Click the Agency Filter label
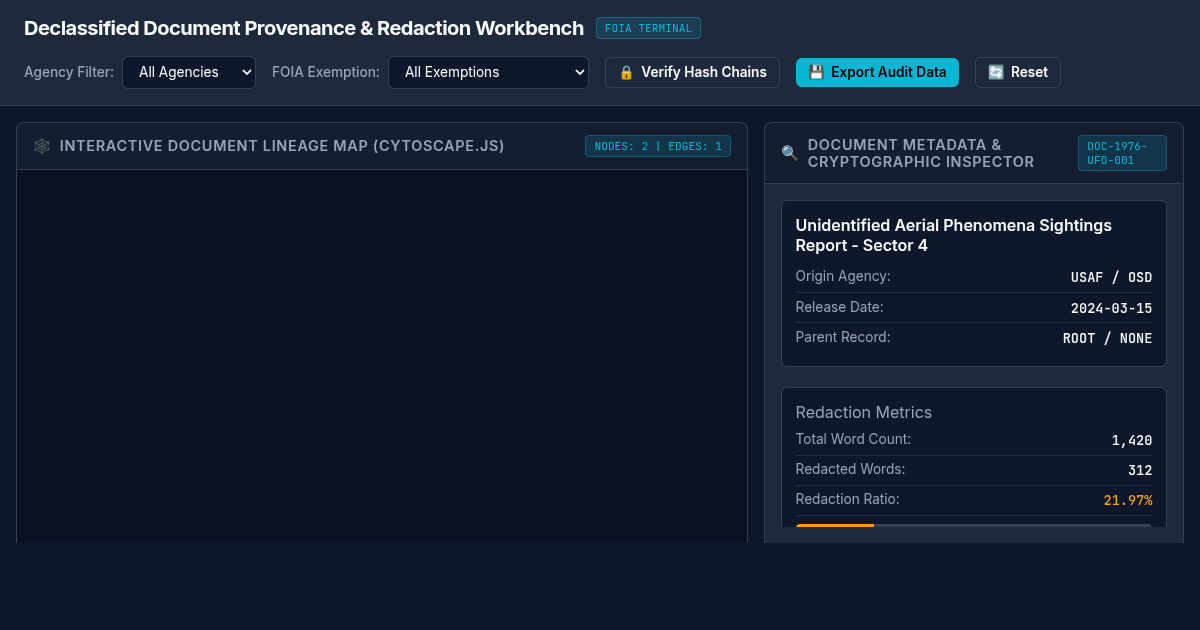1200x630 pixels. point(69,72)
